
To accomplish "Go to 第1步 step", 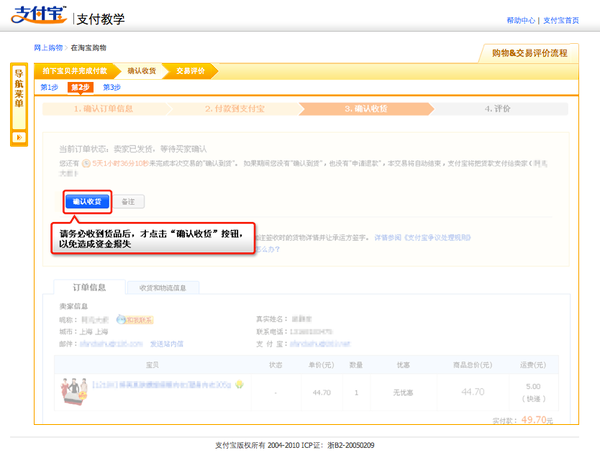I will [x=50, y=88].
